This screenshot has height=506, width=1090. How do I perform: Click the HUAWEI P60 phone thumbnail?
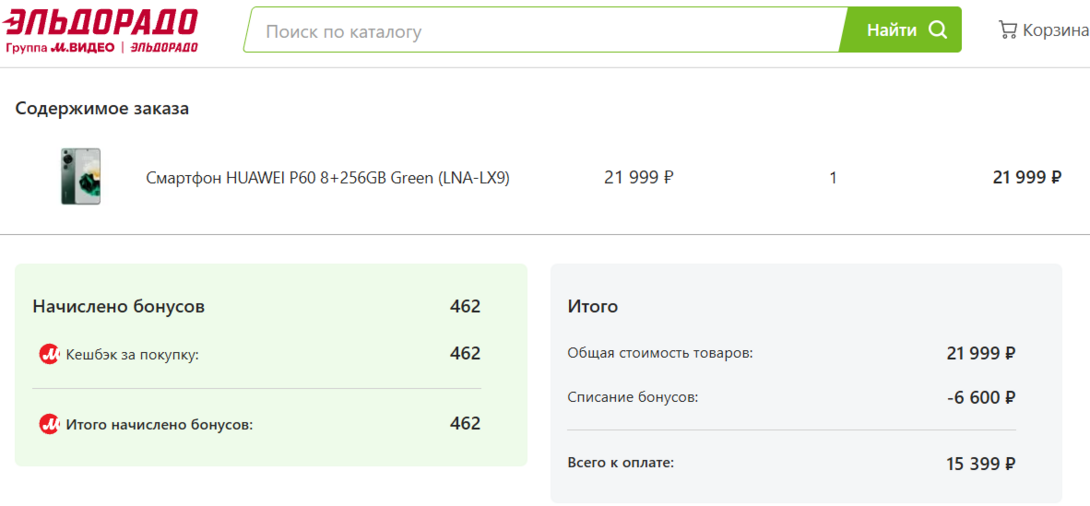[80, 177]
